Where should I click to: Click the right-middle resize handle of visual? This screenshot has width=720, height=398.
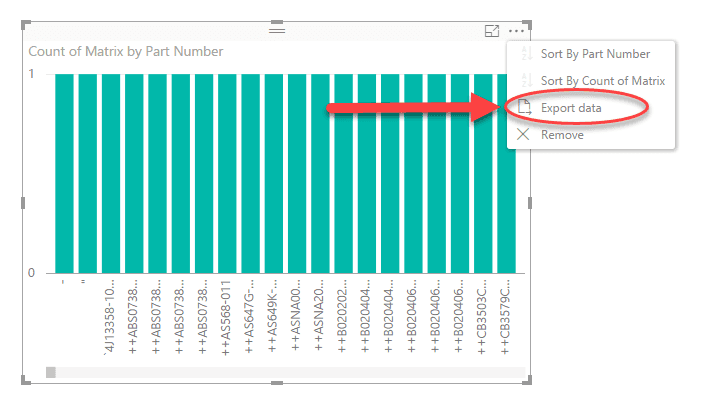(x=529, y=202)
